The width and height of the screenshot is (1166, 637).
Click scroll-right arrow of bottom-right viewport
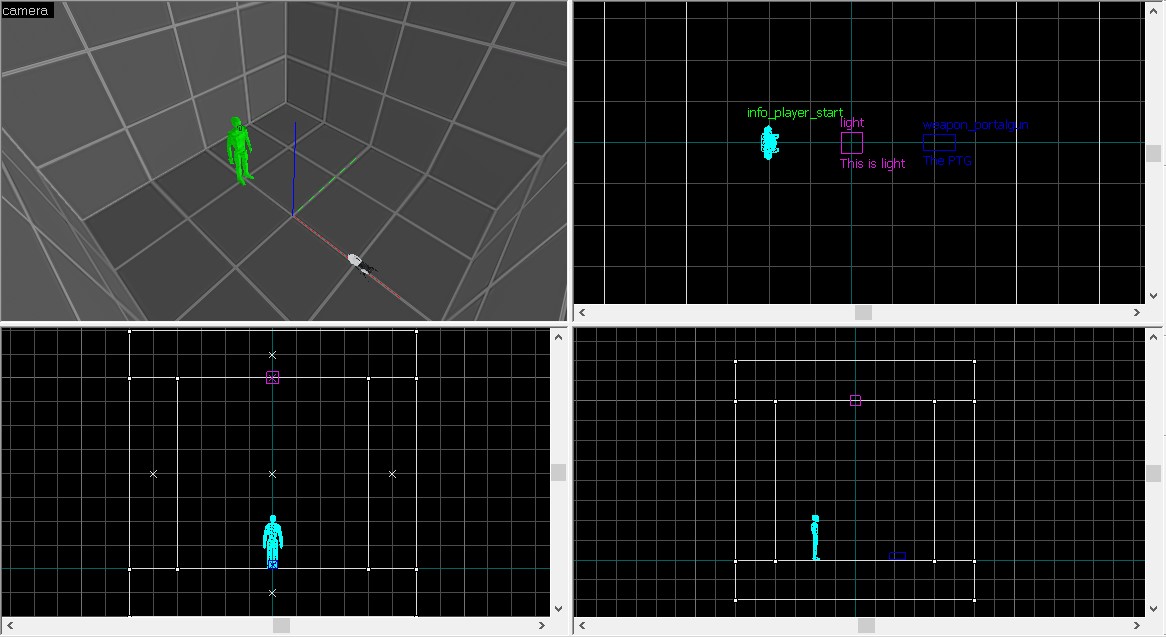1138,626
